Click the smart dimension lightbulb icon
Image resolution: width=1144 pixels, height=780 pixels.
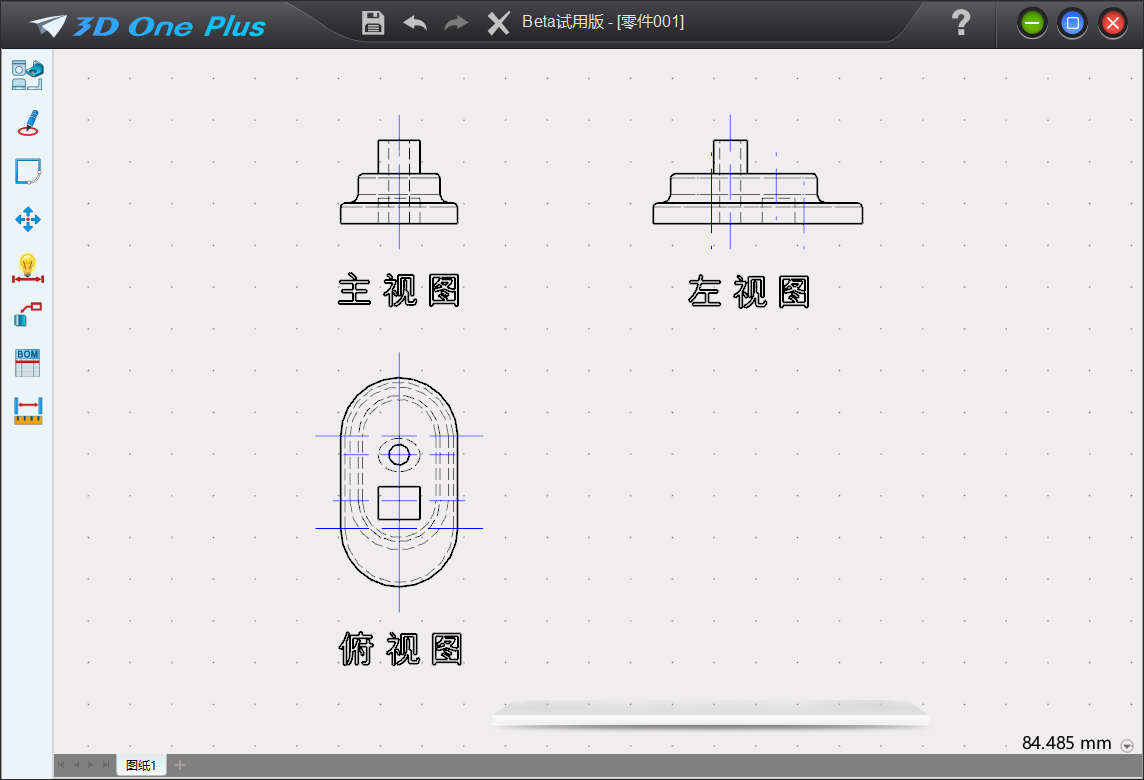coord(27,267)
